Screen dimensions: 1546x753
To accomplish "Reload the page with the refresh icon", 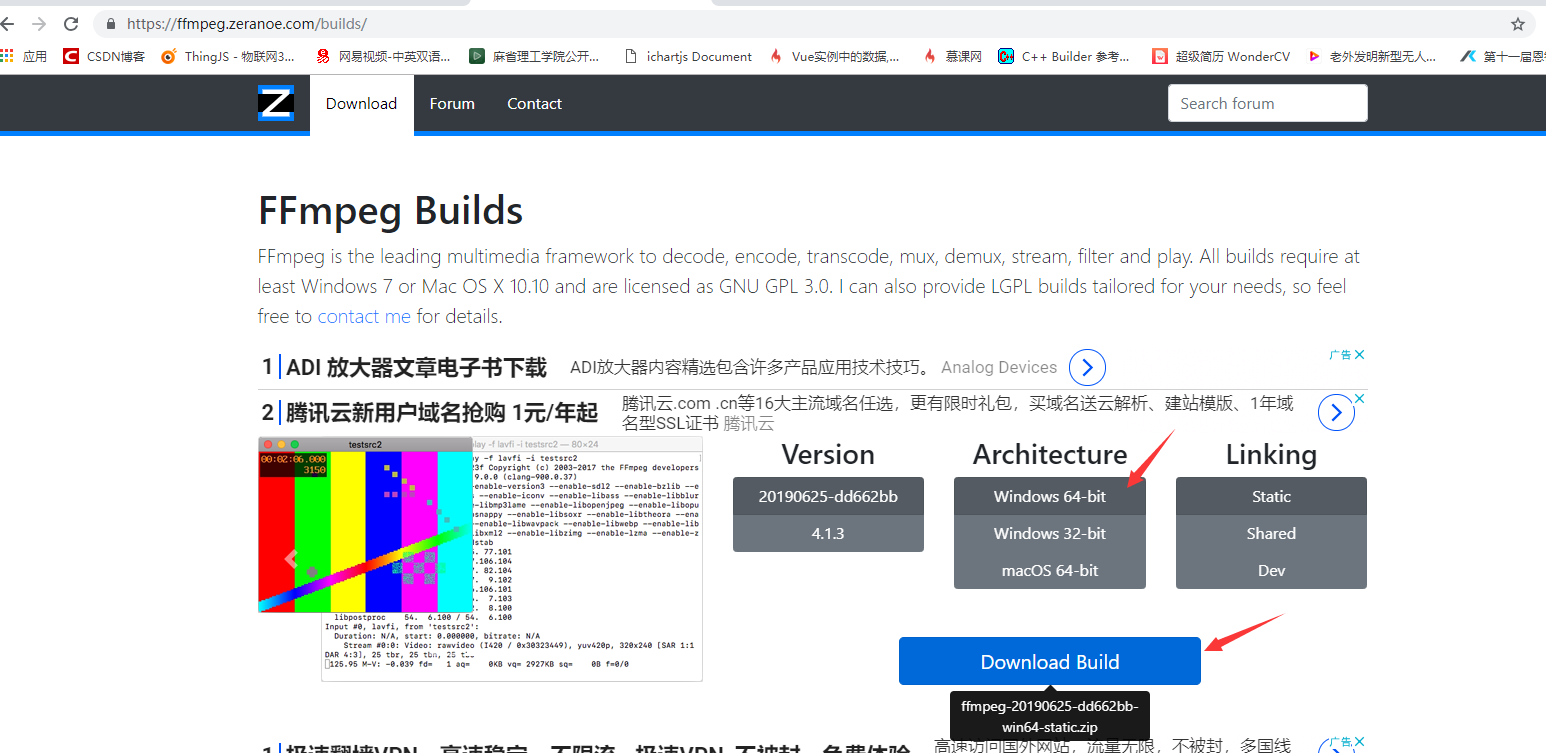I will point(71,24).
